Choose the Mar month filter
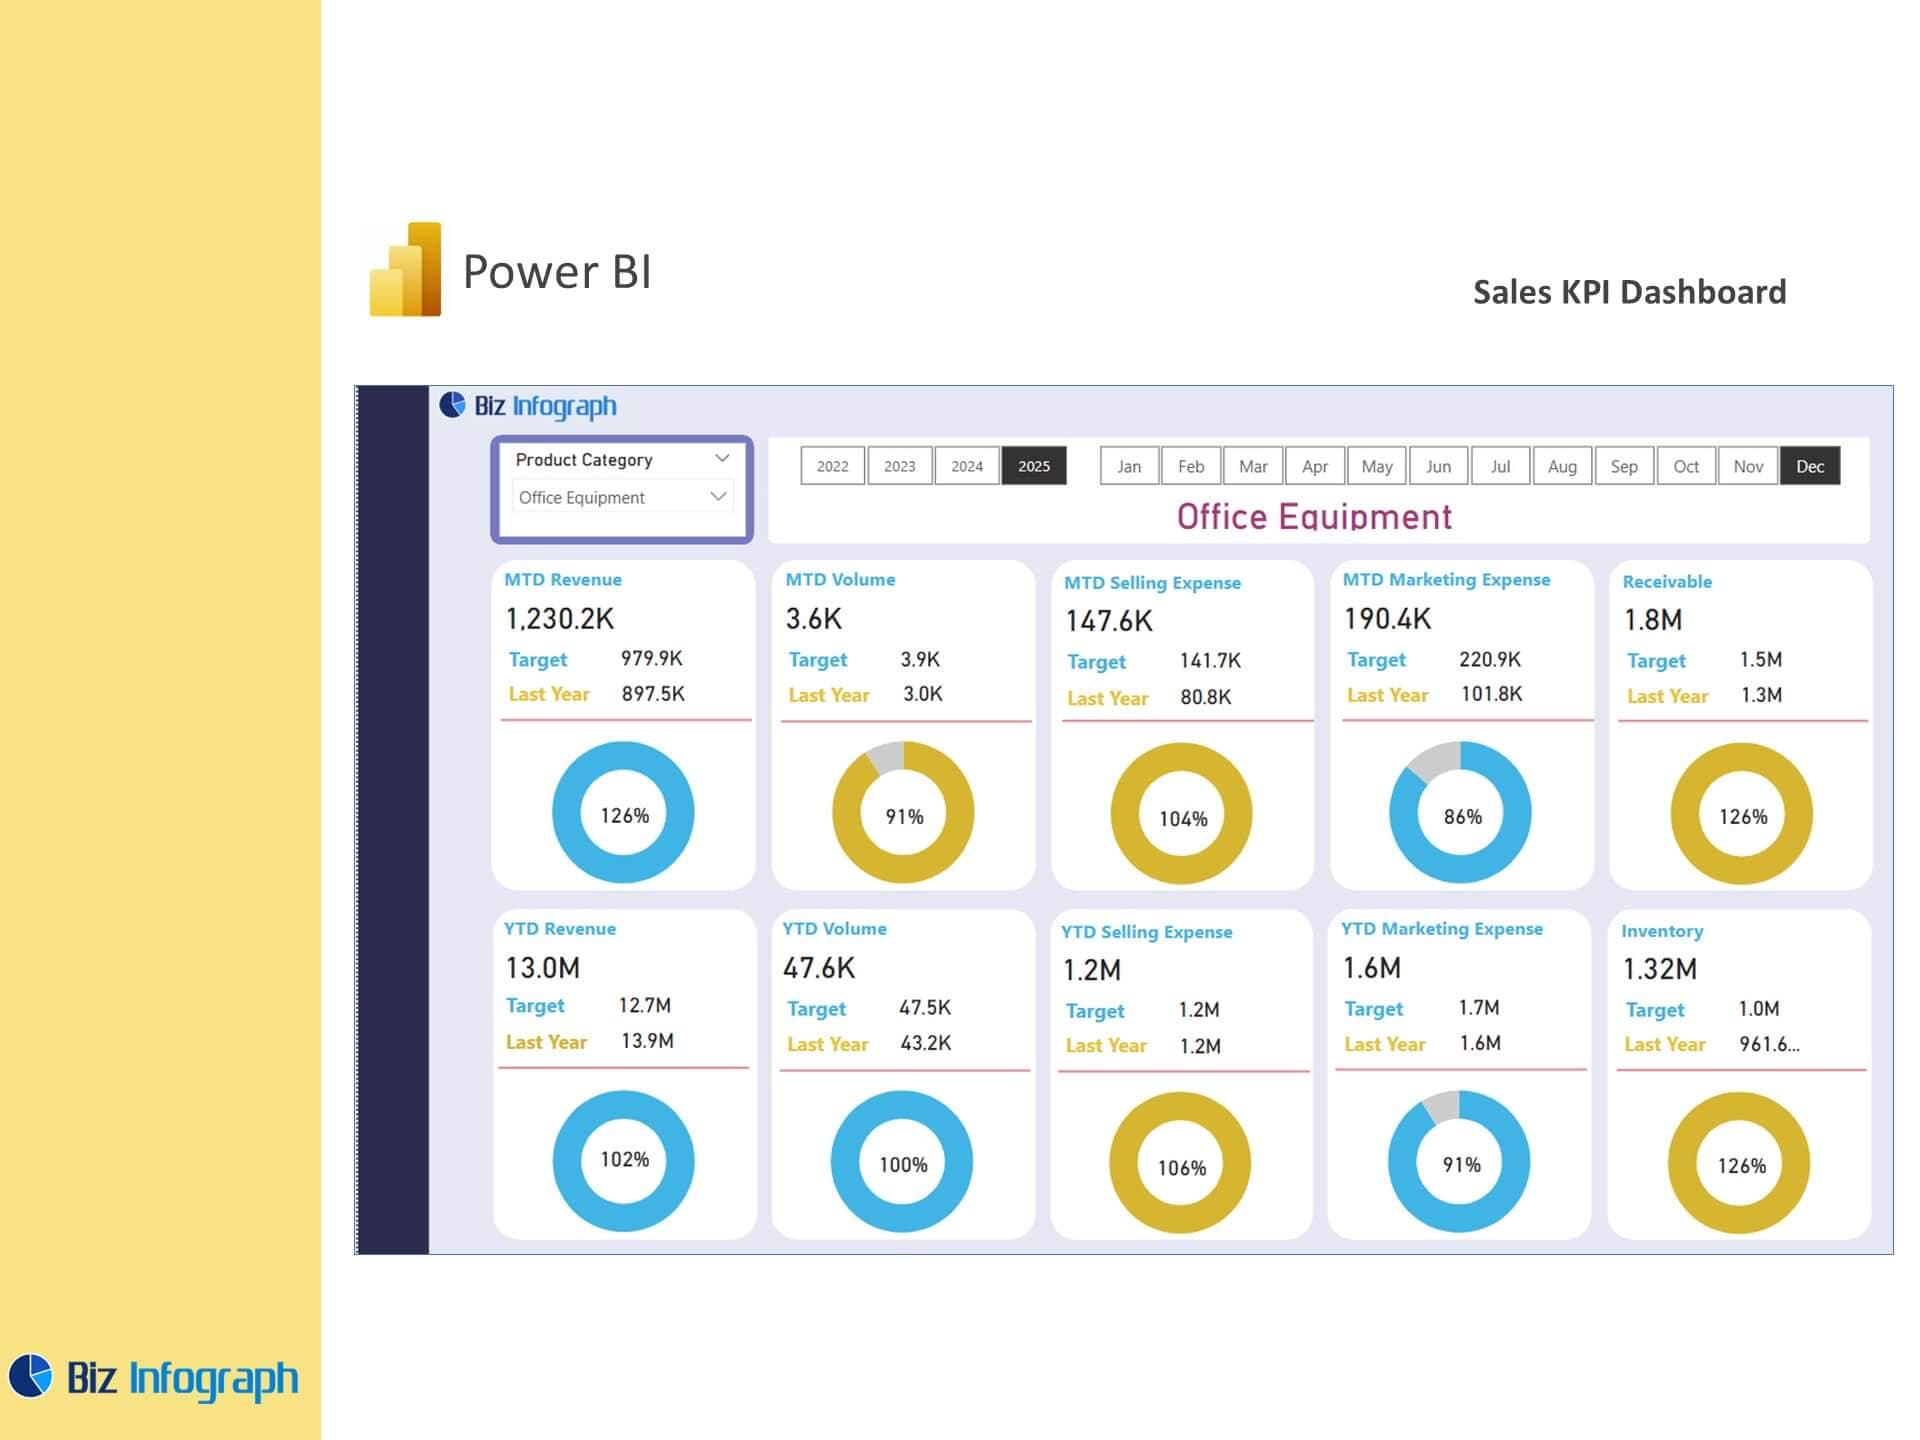1920x1440 pixels. tap(1253, 466)
